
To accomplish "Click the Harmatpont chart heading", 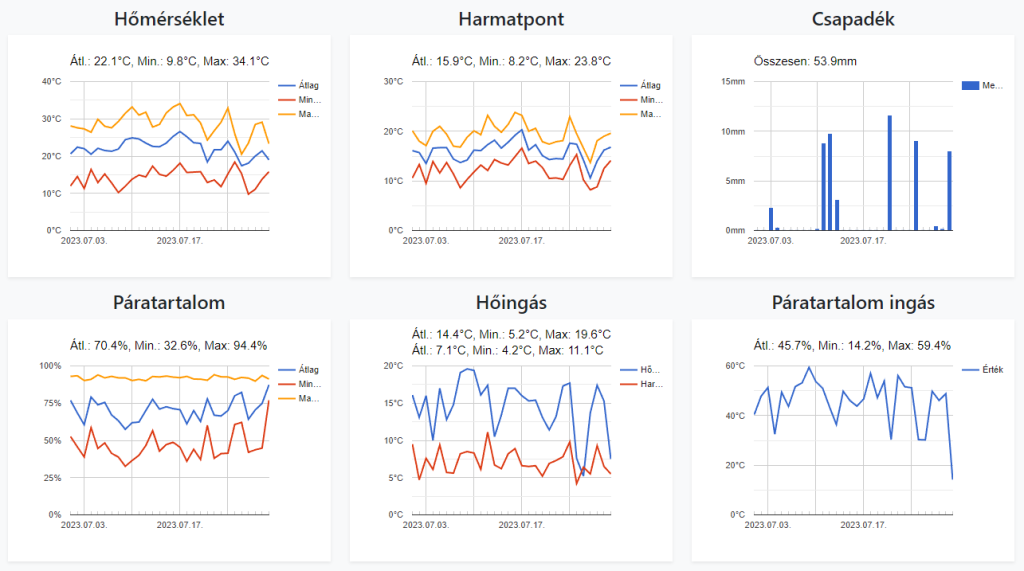I will (x=511, y=19).
